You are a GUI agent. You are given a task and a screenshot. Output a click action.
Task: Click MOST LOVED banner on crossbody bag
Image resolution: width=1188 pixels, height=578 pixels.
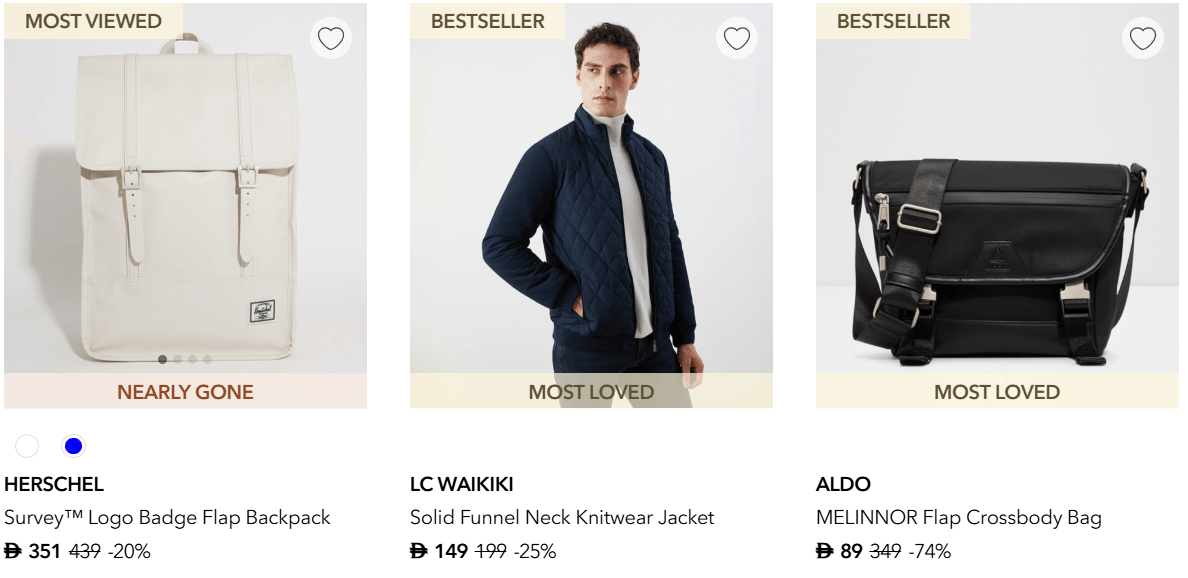(997, 392)
